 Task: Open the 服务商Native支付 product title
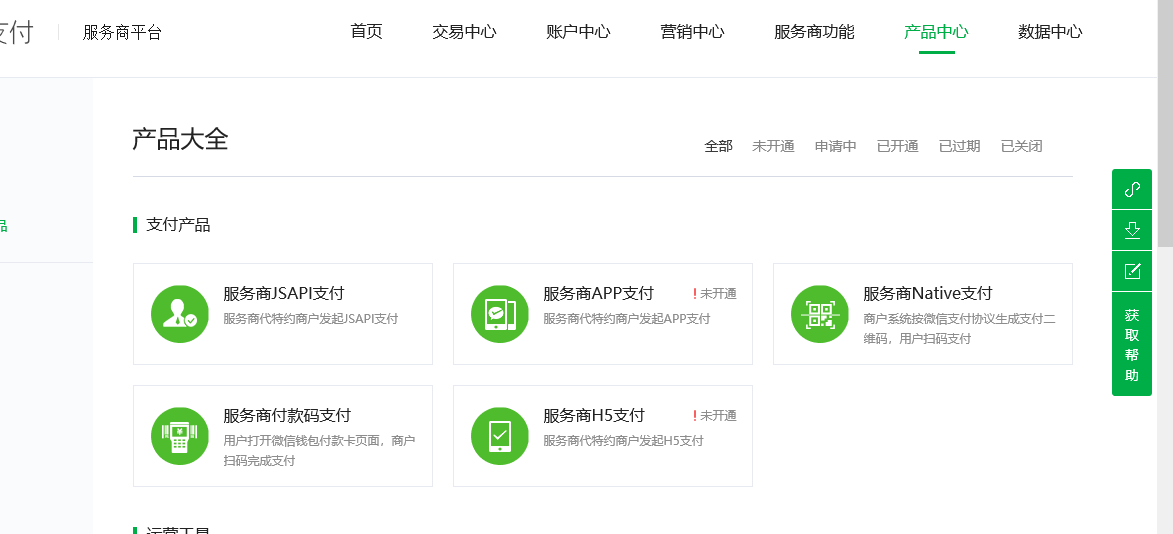tap(927, 294)
